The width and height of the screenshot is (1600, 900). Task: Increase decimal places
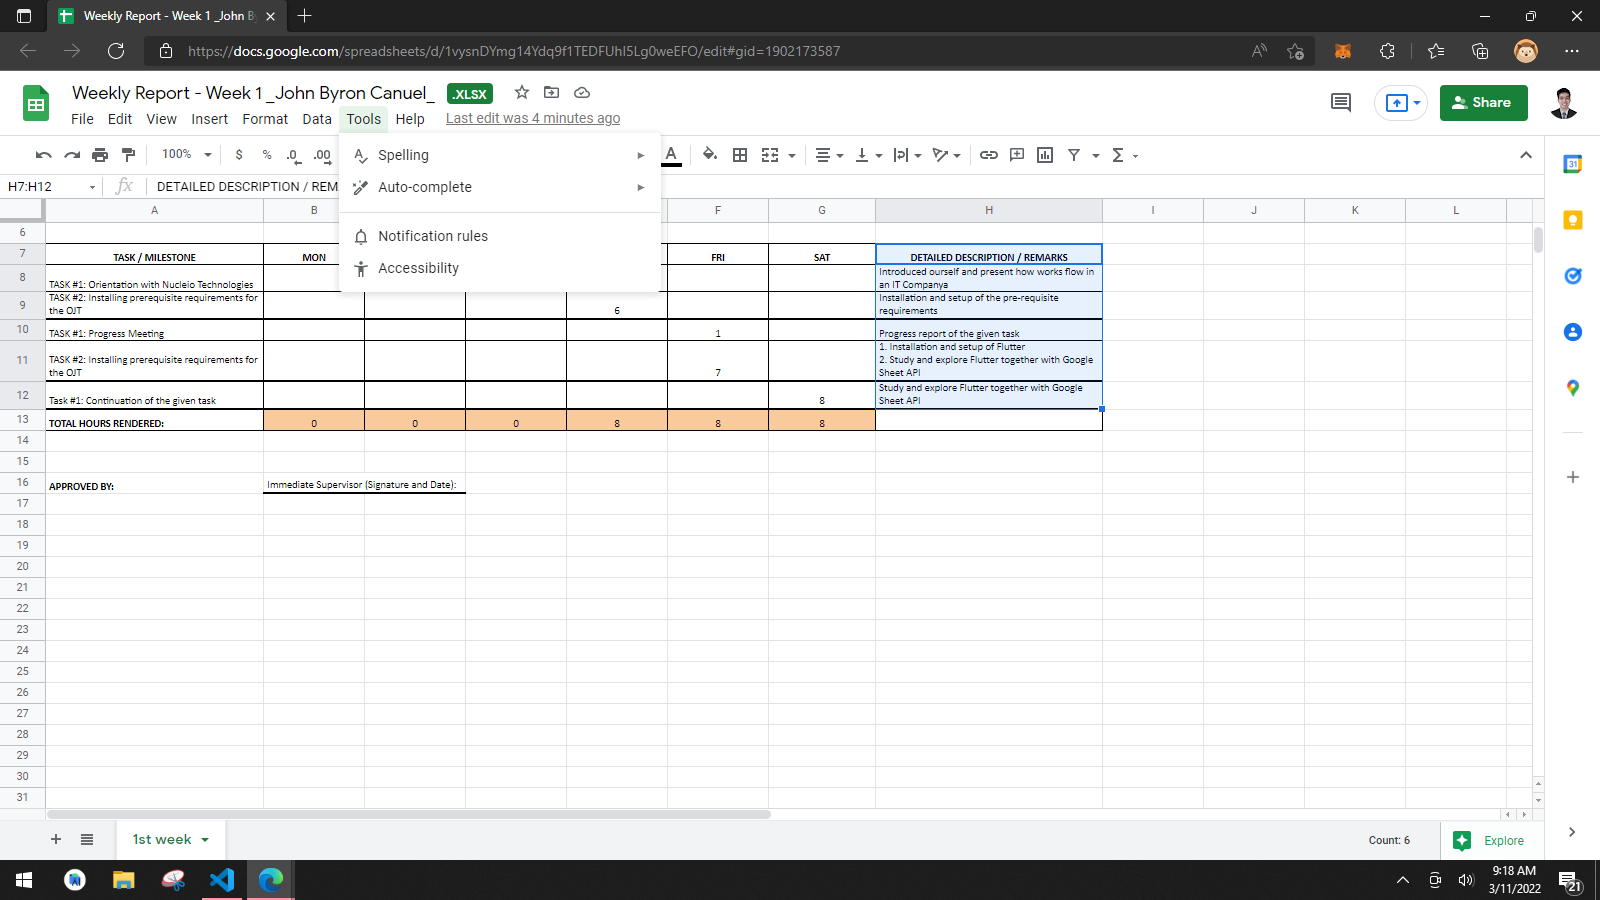pyautogui.click(x=322, y=155)
